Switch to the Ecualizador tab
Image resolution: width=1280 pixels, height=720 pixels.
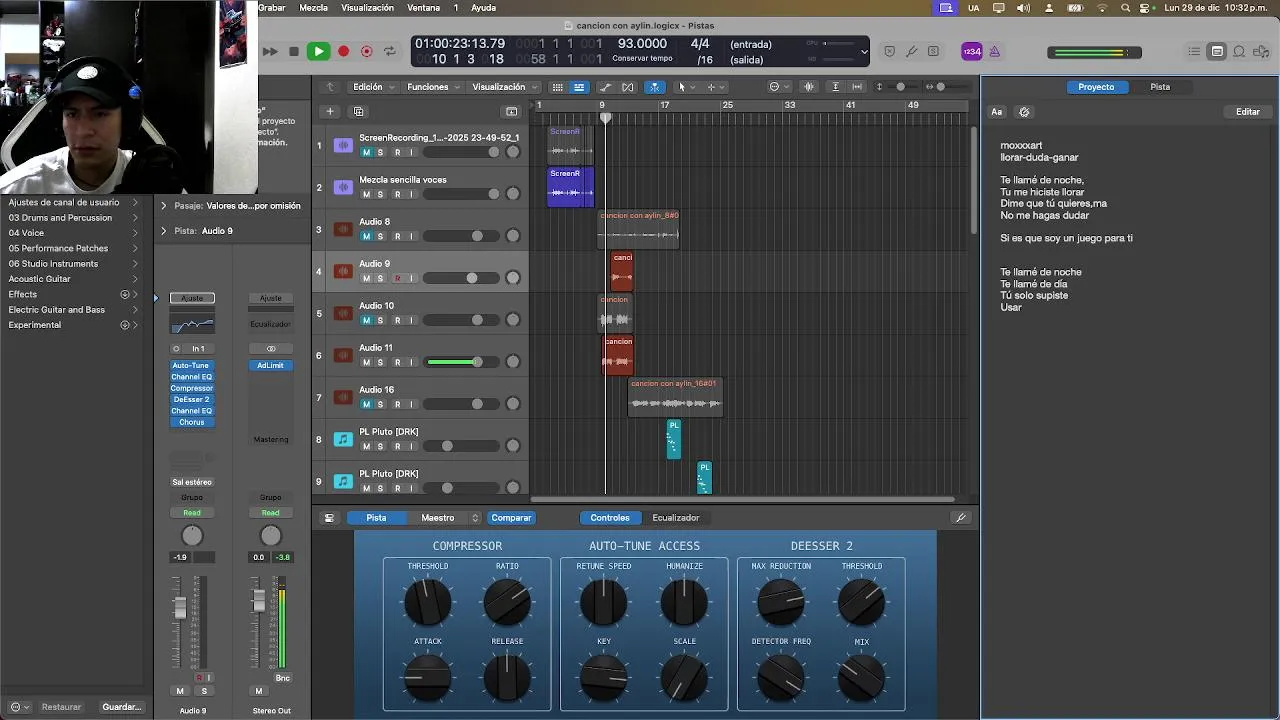click(x=675, y=518)
